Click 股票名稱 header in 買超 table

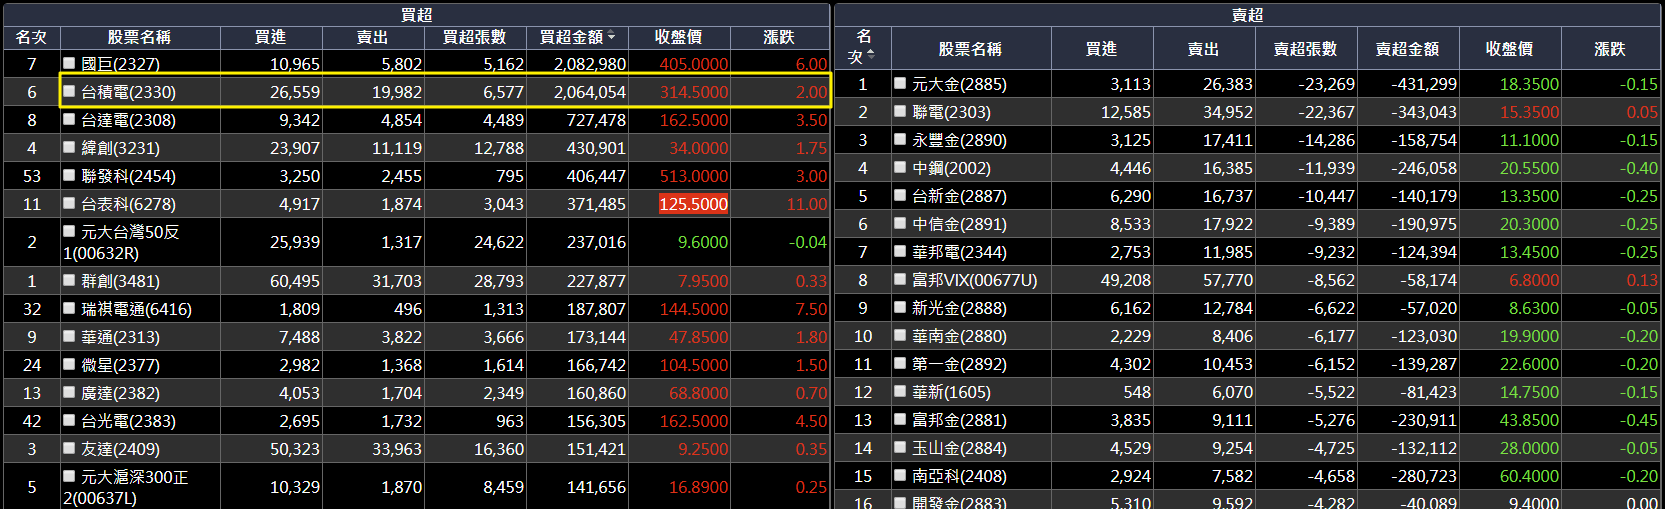(139, 37)
